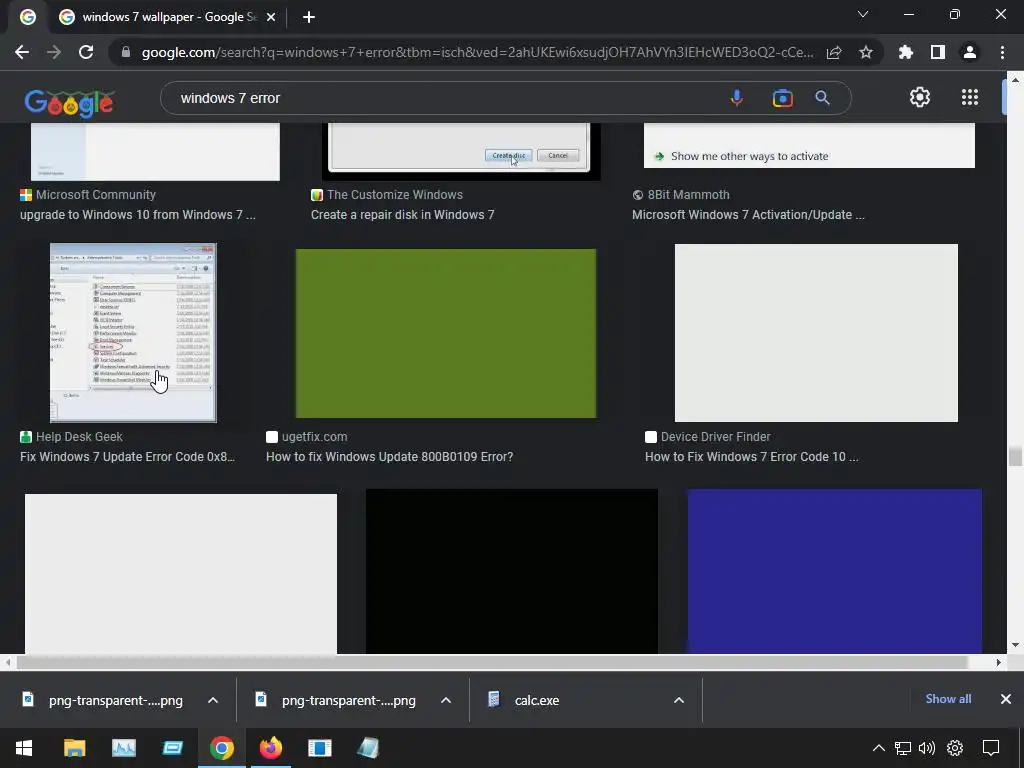The height and width of the screenshot is (768, 1024).
Task: Click the ugetfix.com source name
Action: pos(314,437)
